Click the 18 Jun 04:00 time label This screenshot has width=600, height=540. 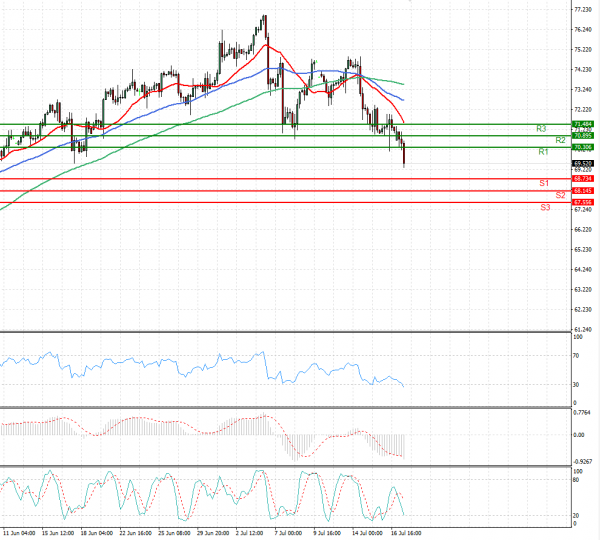pos(96,533)
